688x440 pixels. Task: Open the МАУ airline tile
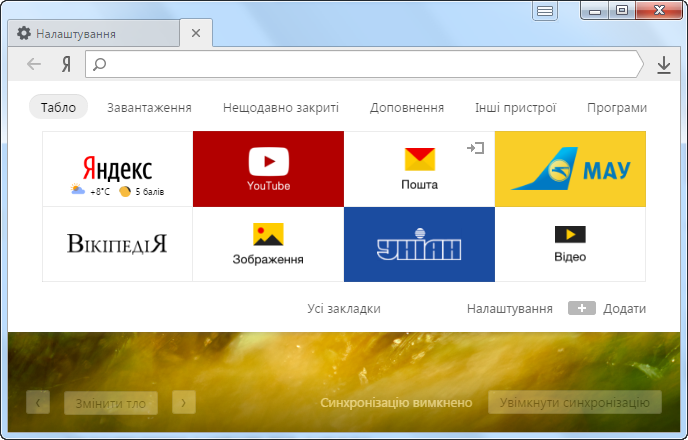pos(570,169)
